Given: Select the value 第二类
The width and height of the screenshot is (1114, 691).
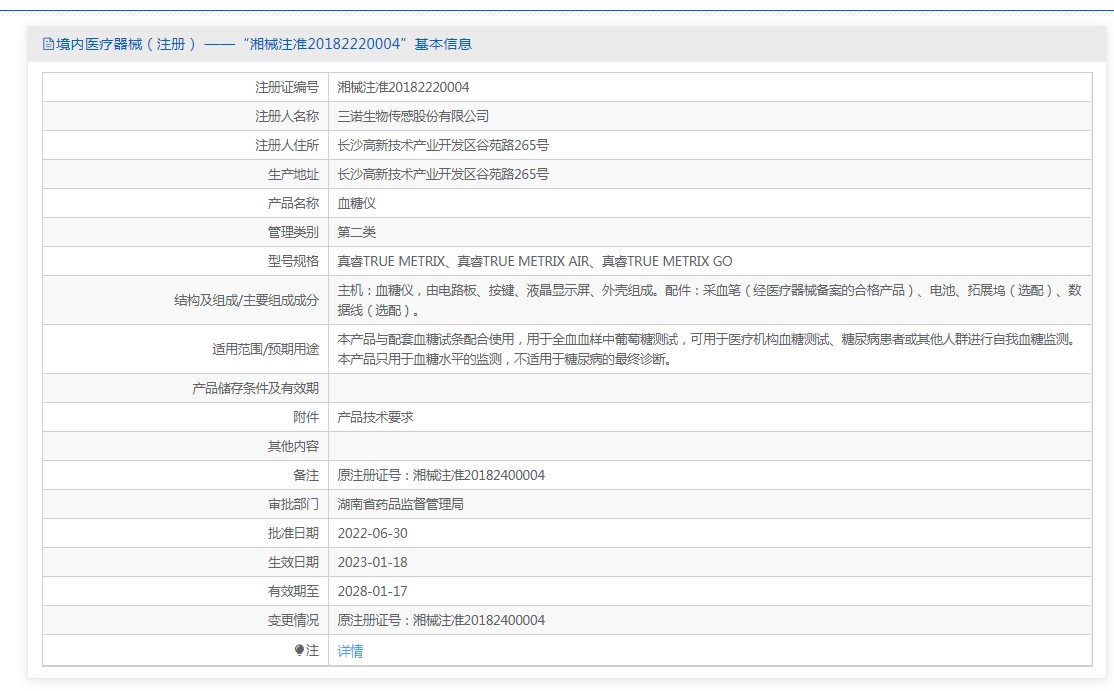Looking at the screenshot, I should 357,232.
